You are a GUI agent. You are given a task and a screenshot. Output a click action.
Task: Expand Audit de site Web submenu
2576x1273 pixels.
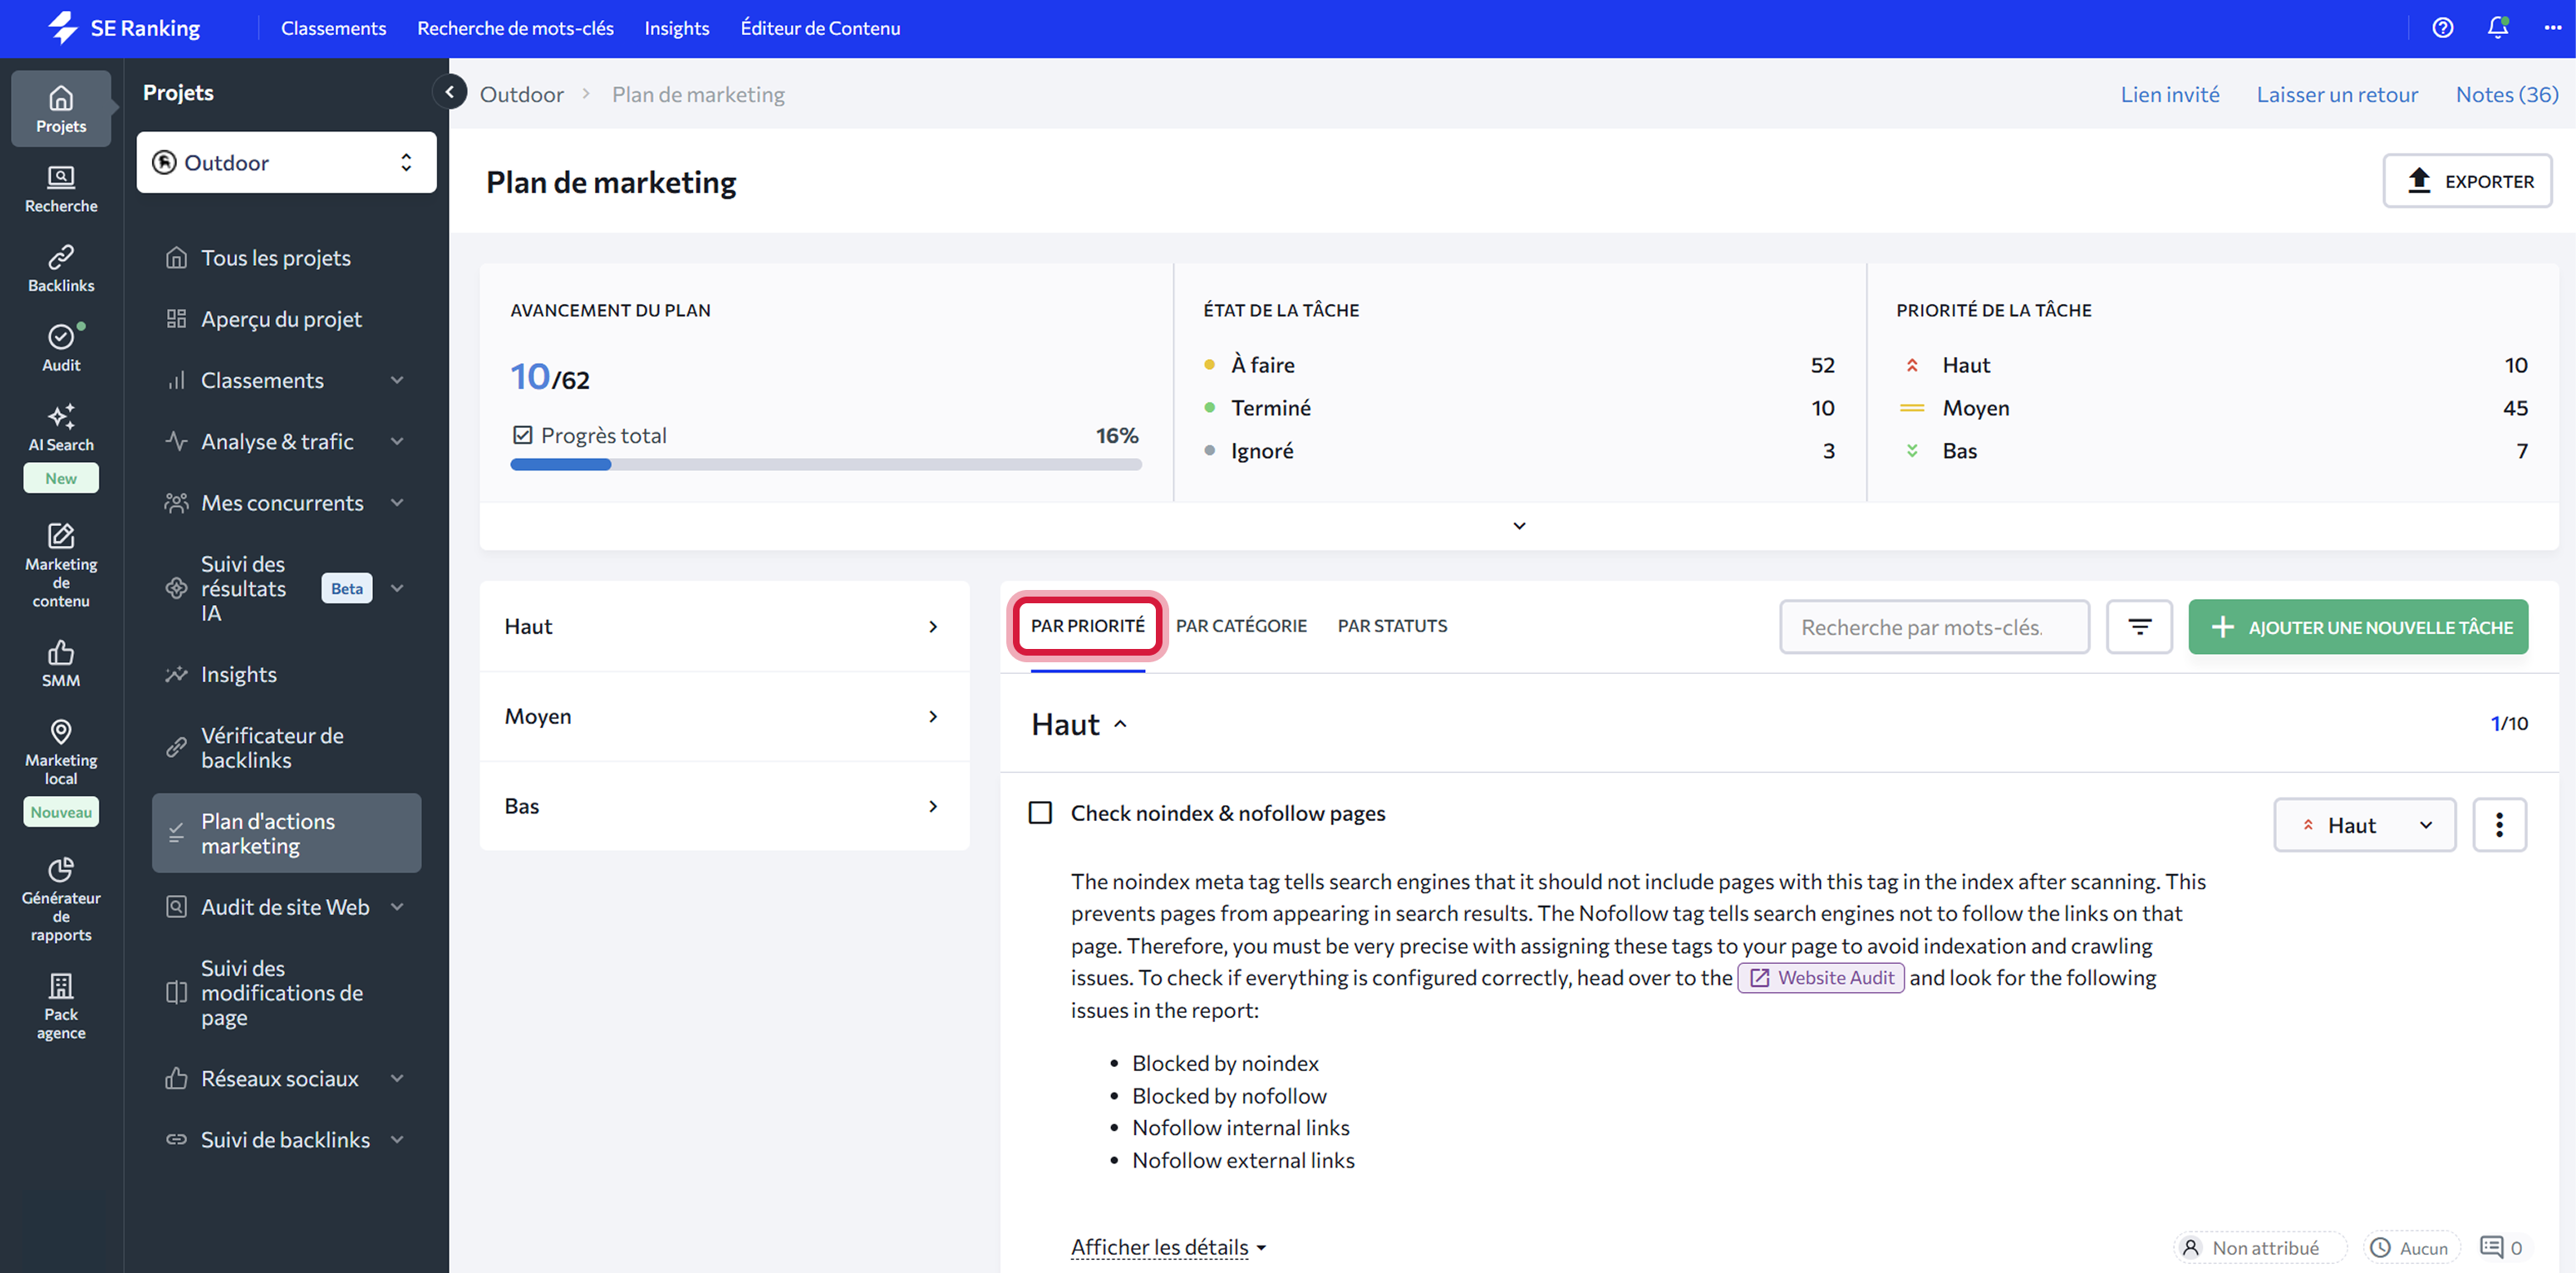click(397, 907)
